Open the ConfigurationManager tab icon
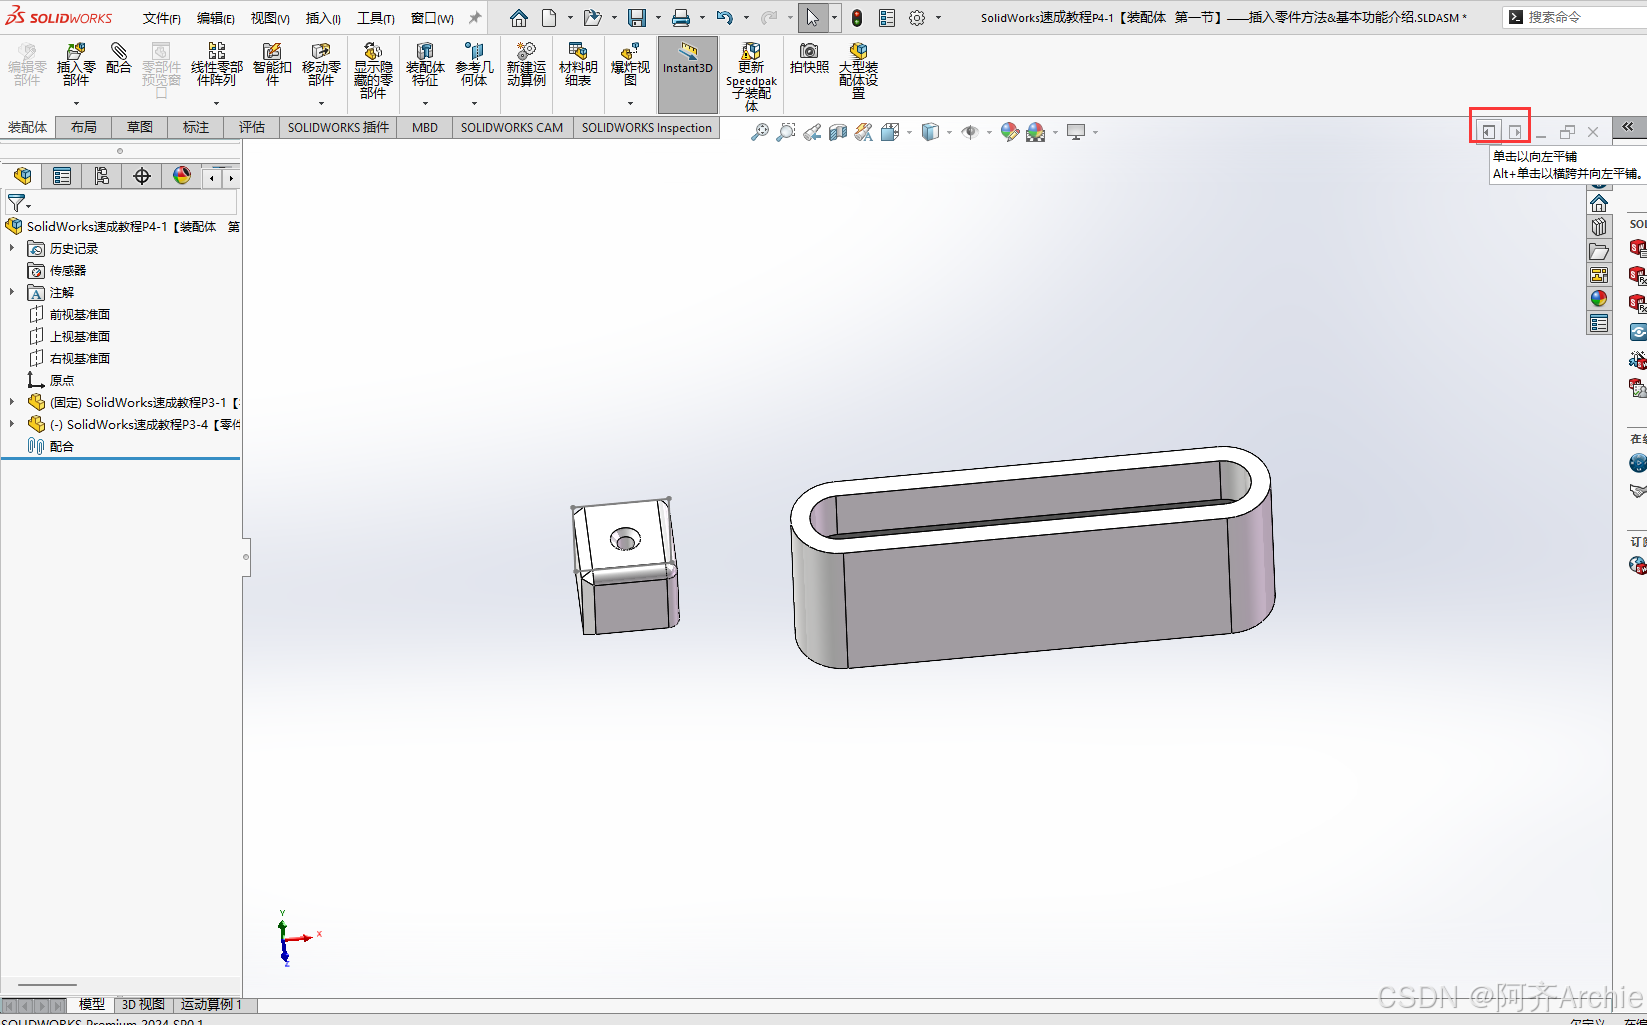This screenshot has height=1025, width=1647. (102, 177)
